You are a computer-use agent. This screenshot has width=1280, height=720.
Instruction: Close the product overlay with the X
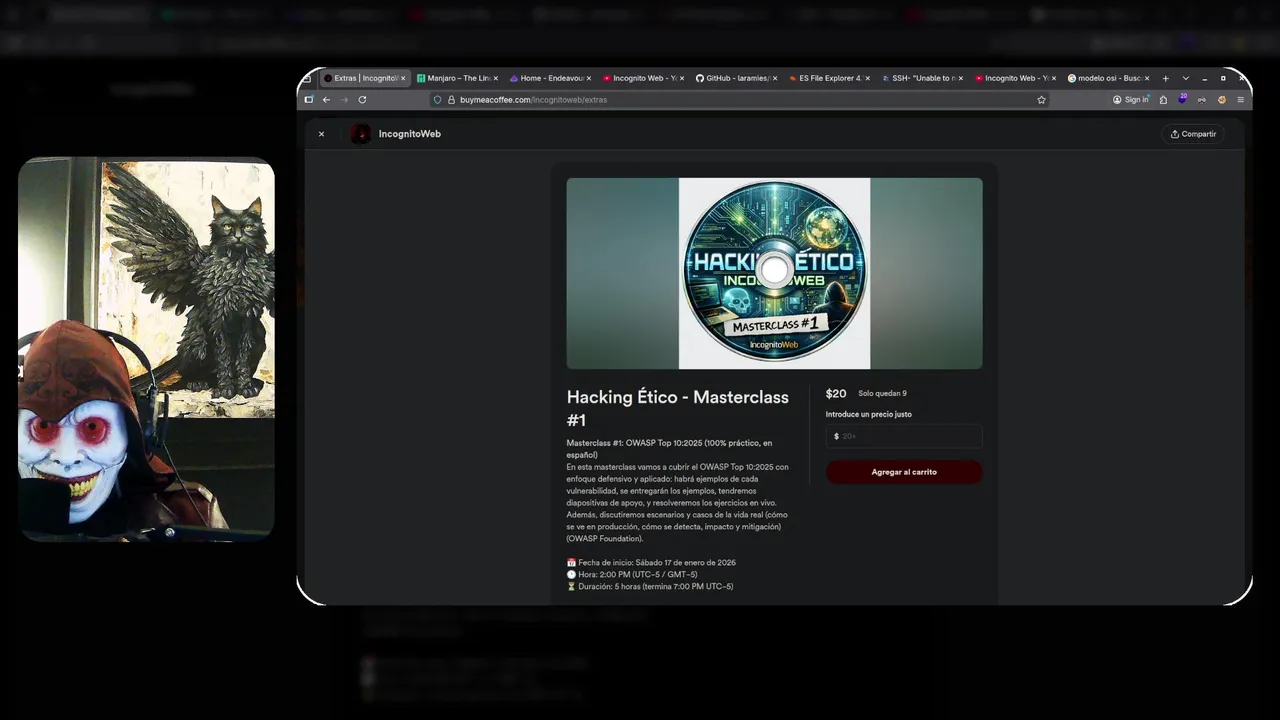[321, 134]
